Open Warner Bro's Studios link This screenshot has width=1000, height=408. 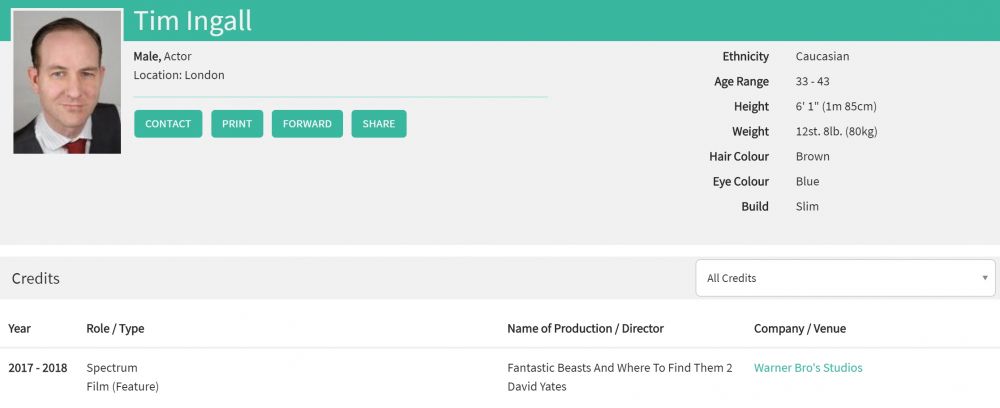[808, 368]
